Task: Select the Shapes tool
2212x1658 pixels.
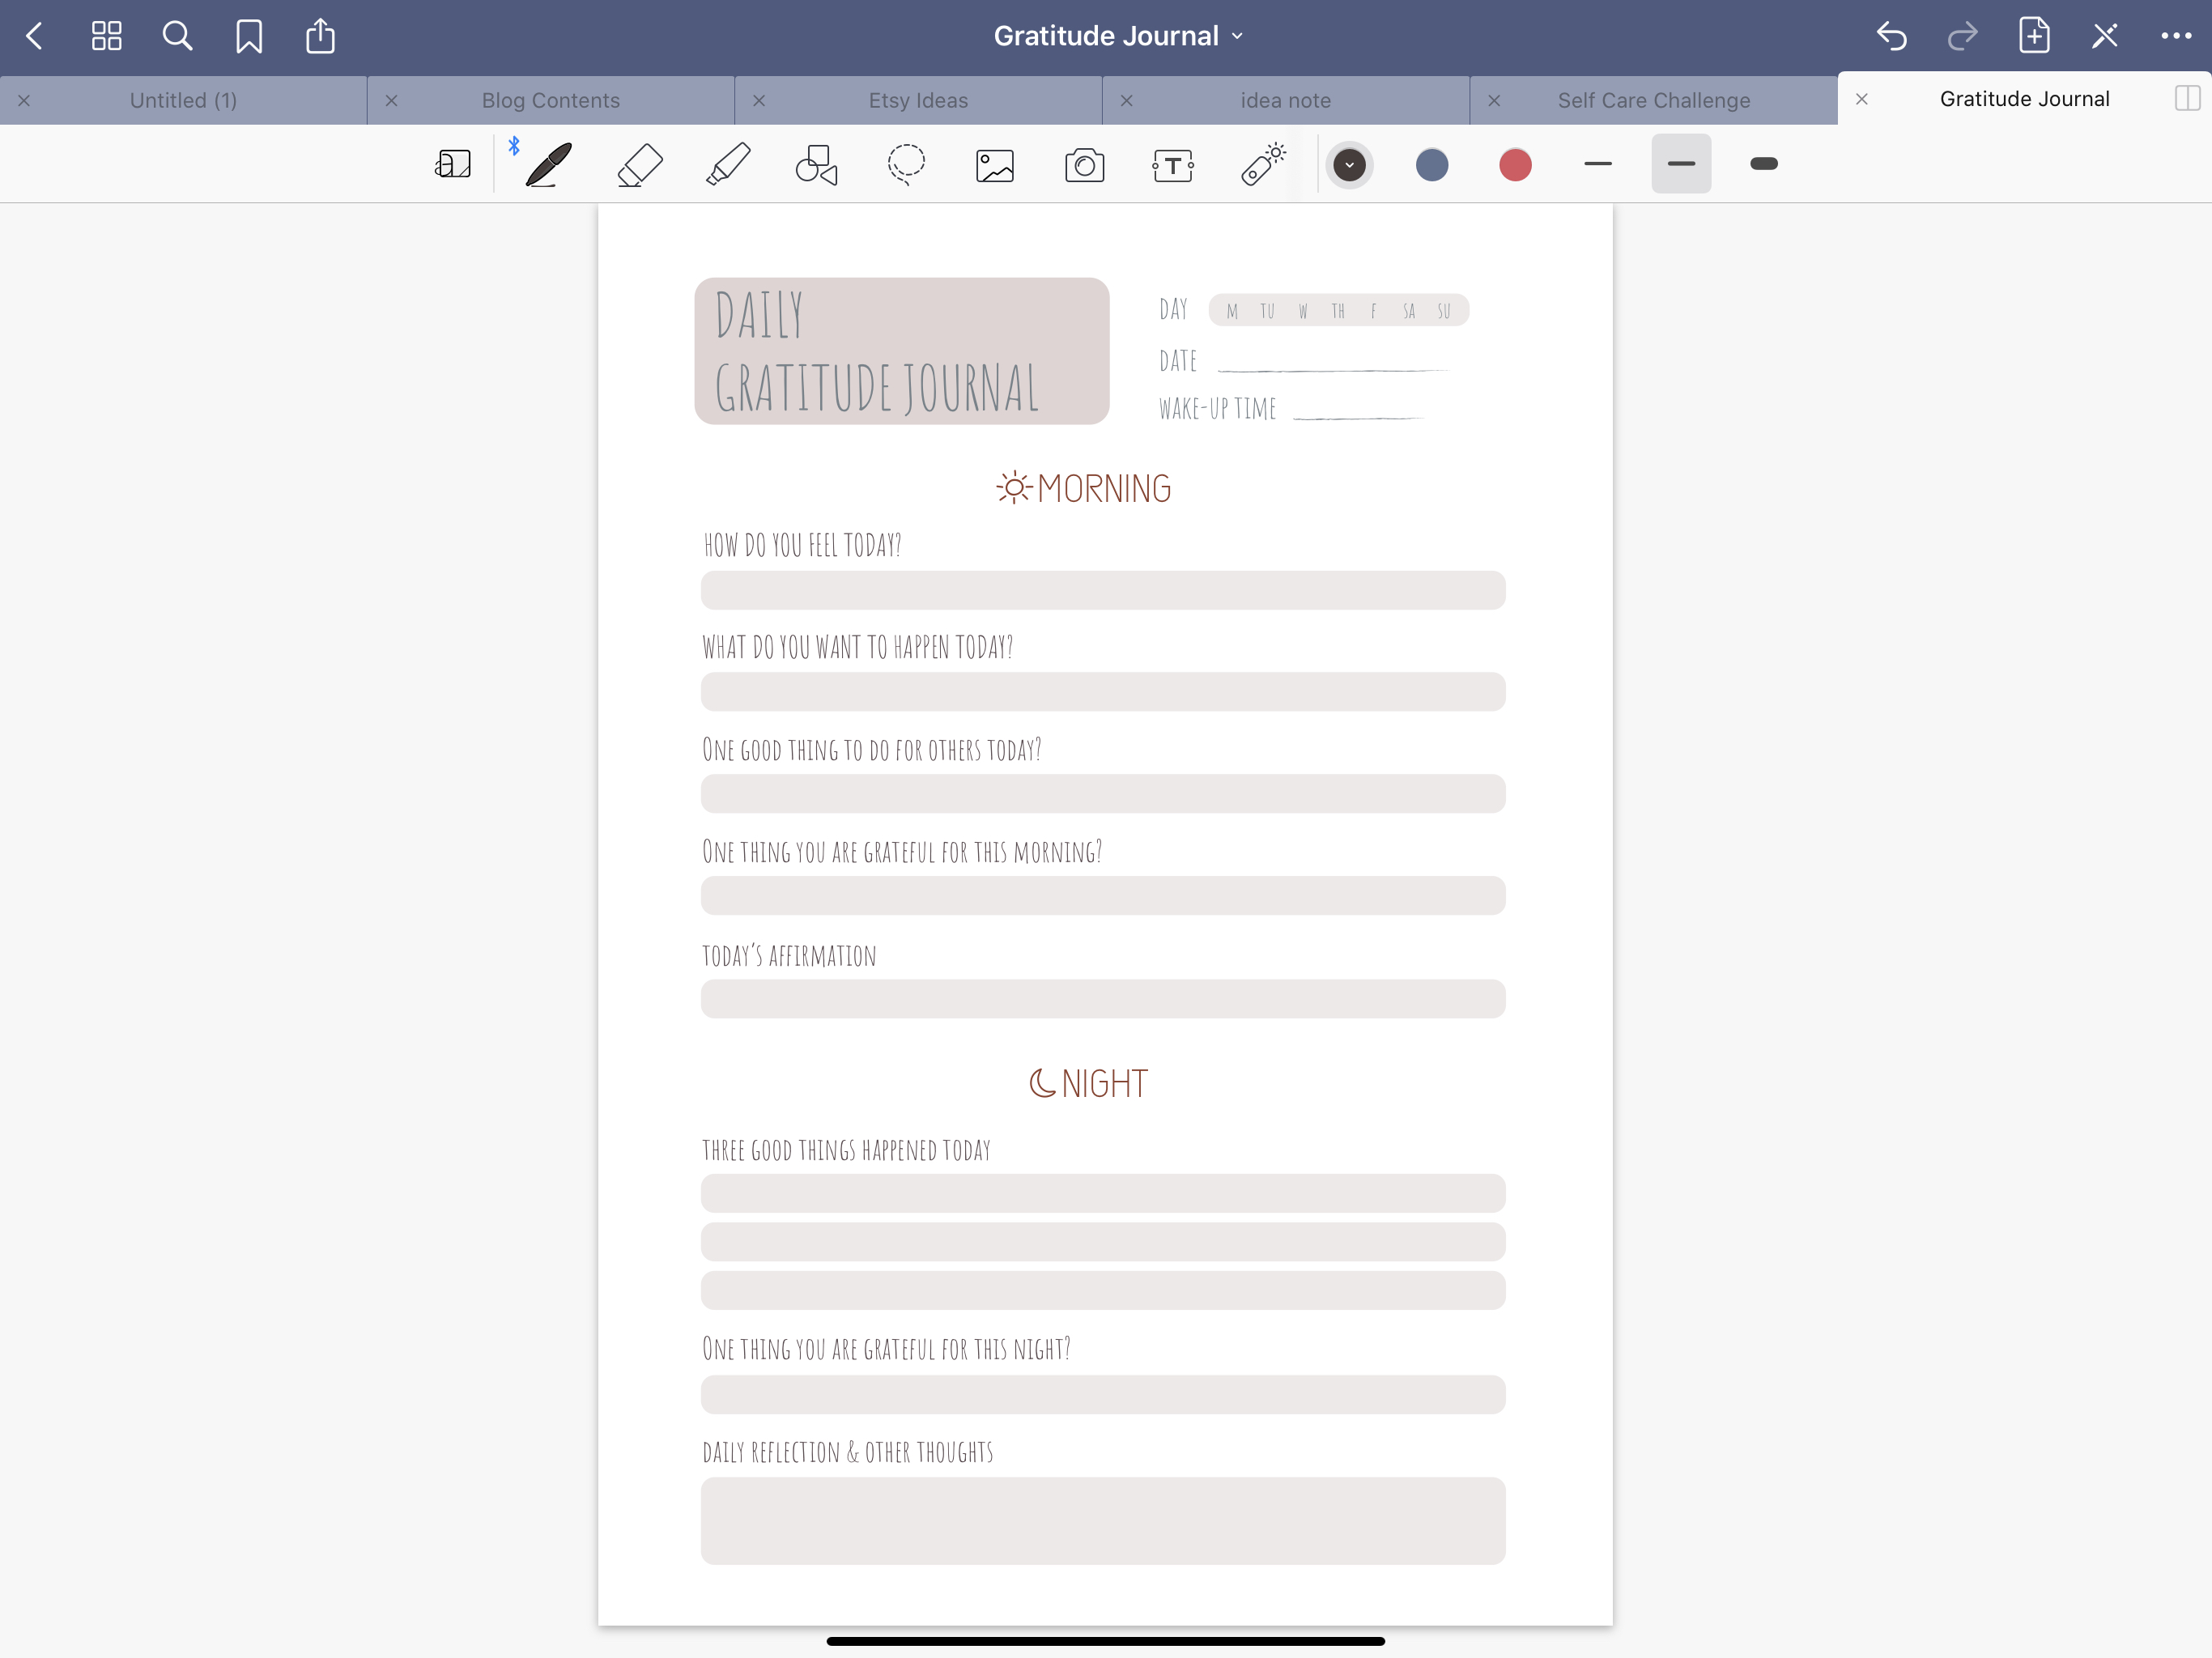Action: coord(816,165)
